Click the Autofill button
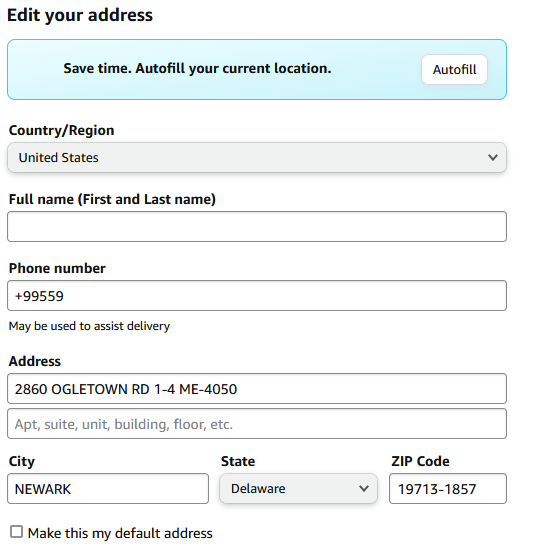 click(454, 69)
